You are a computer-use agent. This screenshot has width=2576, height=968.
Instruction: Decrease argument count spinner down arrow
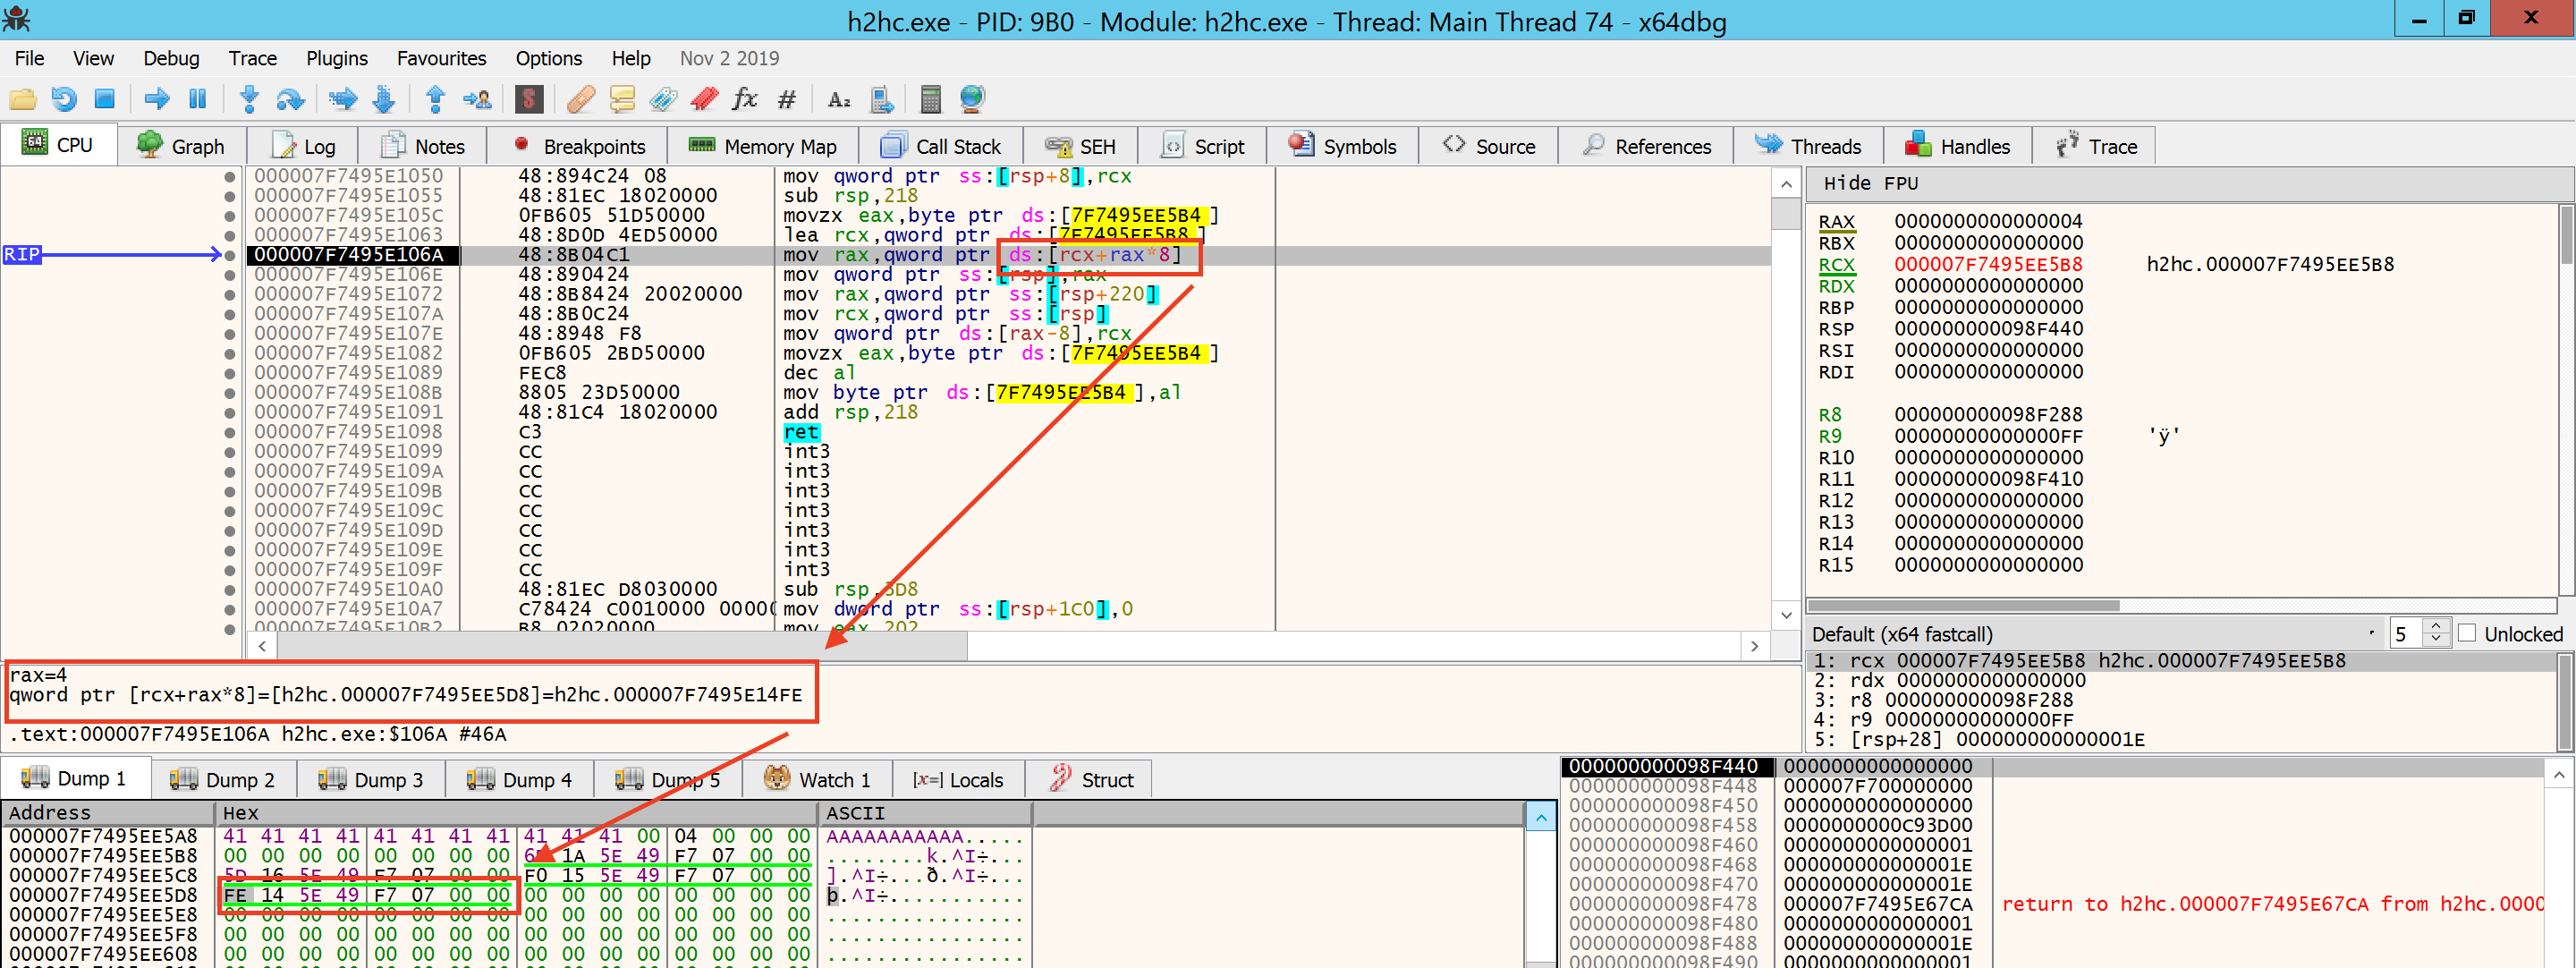pos(2435,639)
